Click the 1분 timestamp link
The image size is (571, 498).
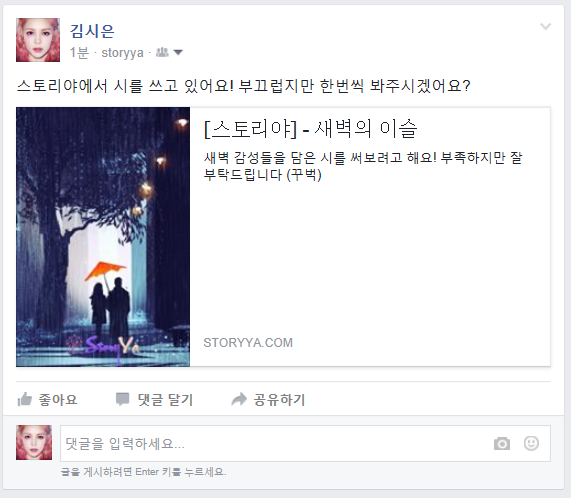coord(79,52)
